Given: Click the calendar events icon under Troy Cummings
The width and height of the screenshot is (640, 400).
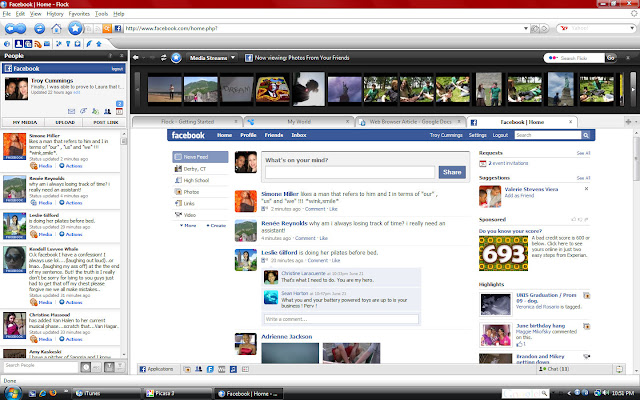Looking at the screenshot, I should pos(119,111).
